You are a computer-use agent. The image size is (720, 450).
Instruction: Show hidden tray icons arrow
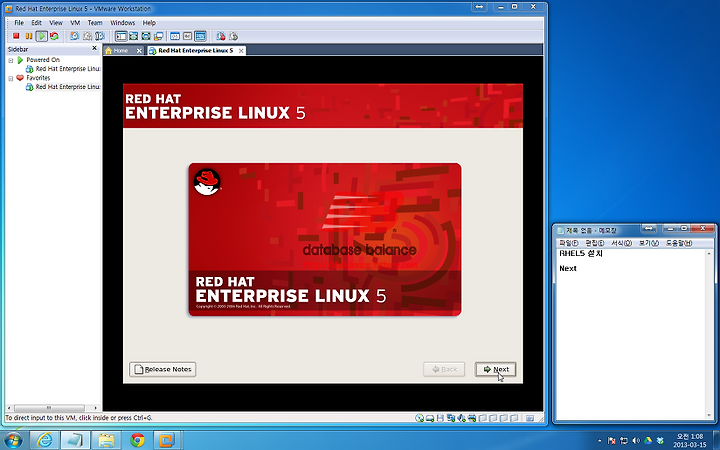pyautogui.click(x=599, y=441)
